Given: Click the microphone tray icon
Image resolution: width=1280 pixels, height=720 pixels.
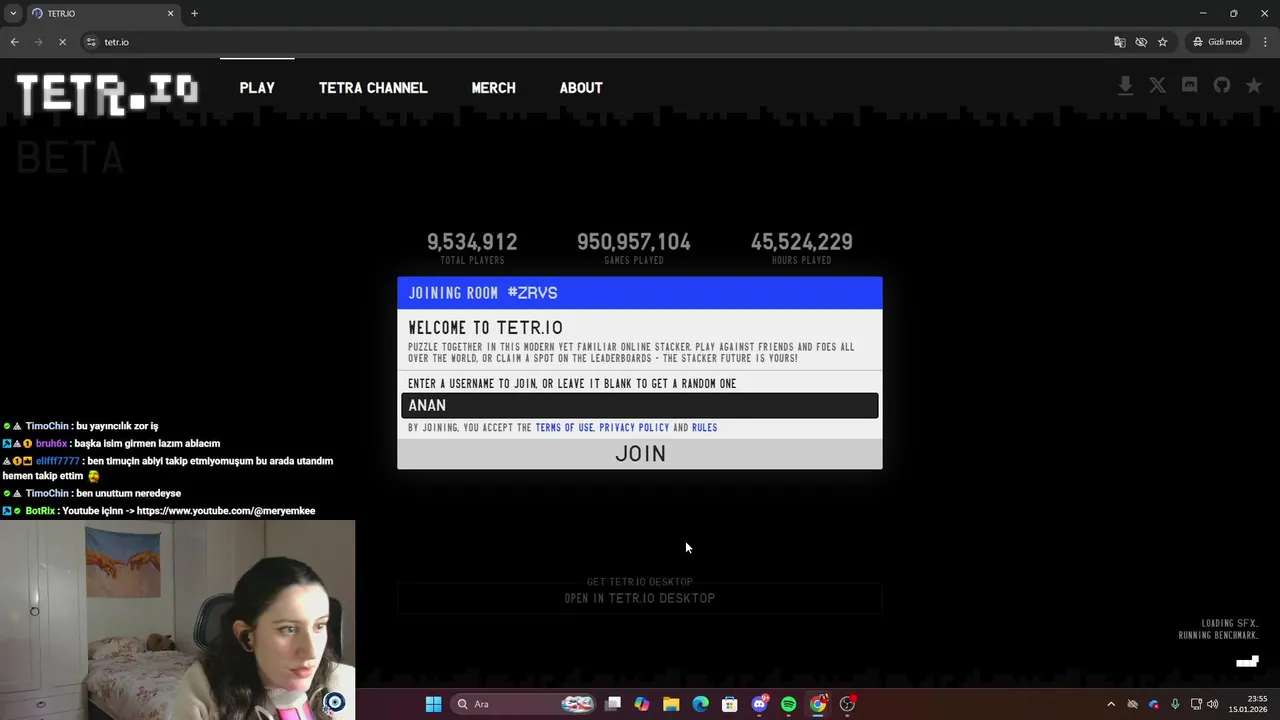Looking at the screenshot, I should [1175, 704].
